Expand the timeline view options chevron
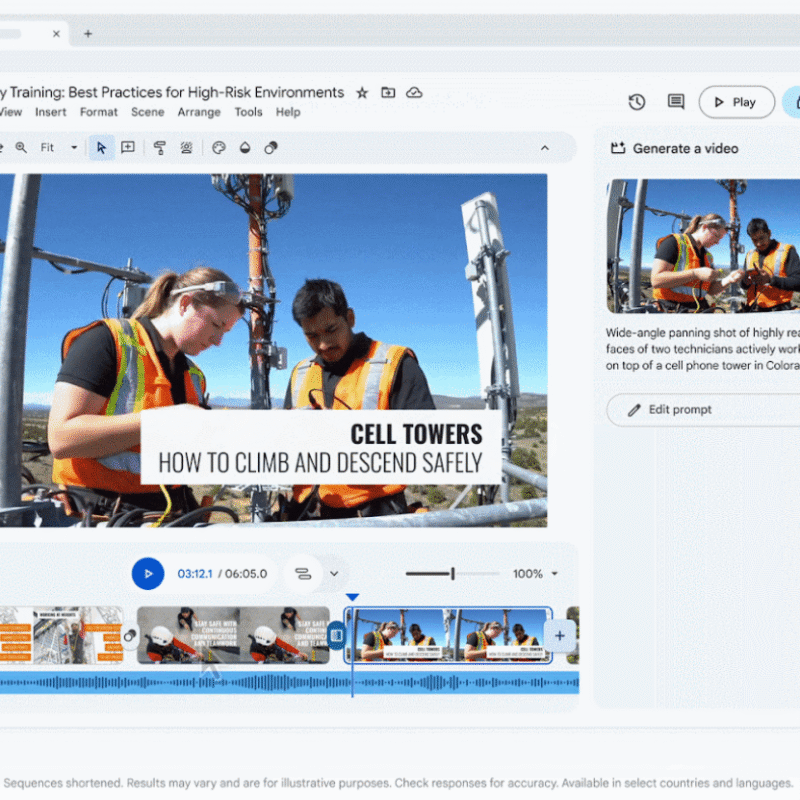Screen dimensions: 800x800 (334, 574)
